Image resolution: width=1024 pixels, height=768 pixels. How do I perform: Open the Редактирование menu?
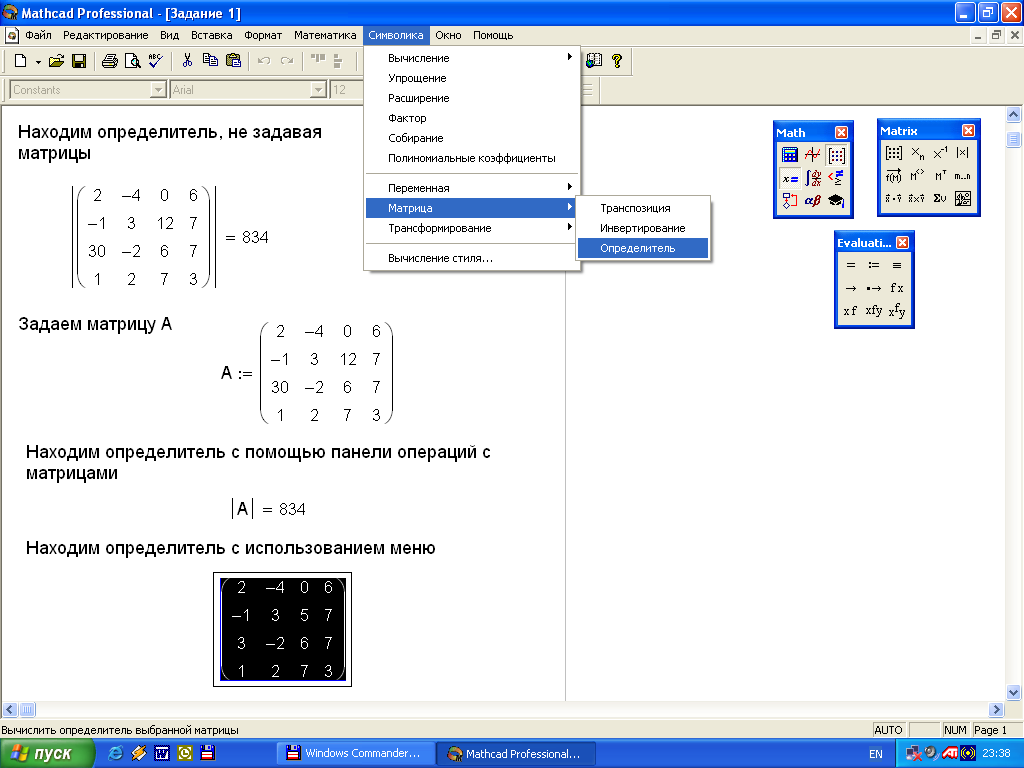coord(105,35)
